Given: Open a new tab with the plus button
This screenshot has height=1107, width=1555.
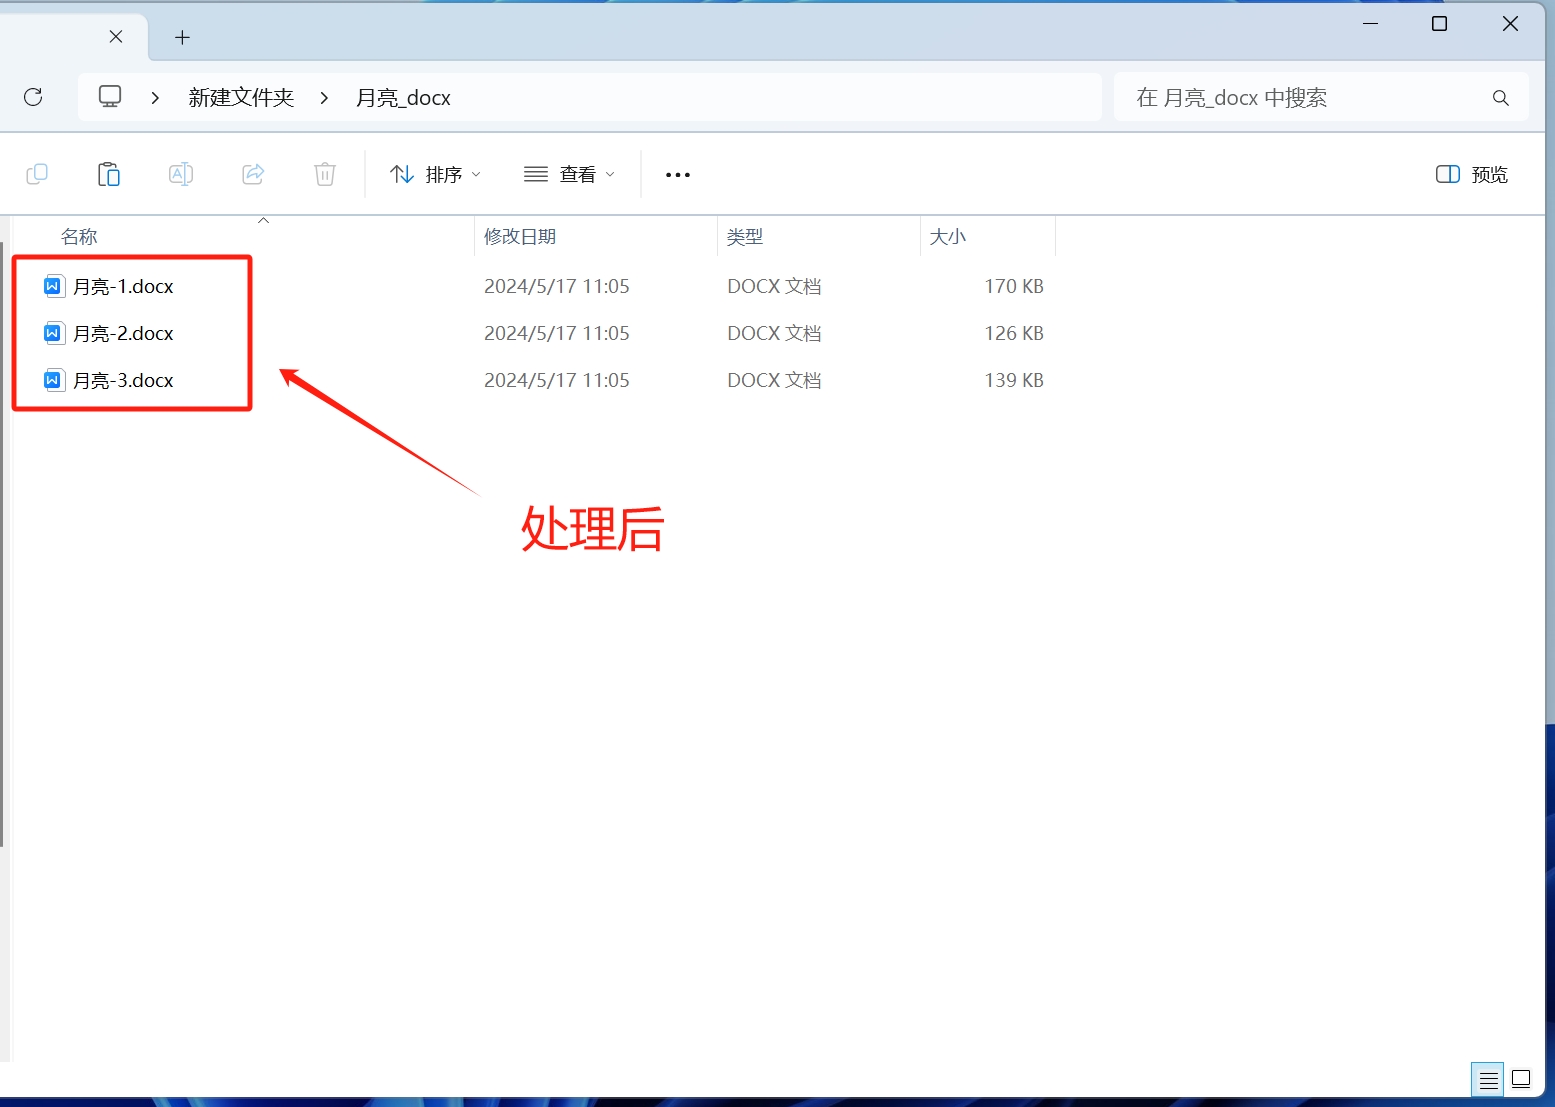Looking at the screenshot, I should pyautogui.click(x=182, y=37).
